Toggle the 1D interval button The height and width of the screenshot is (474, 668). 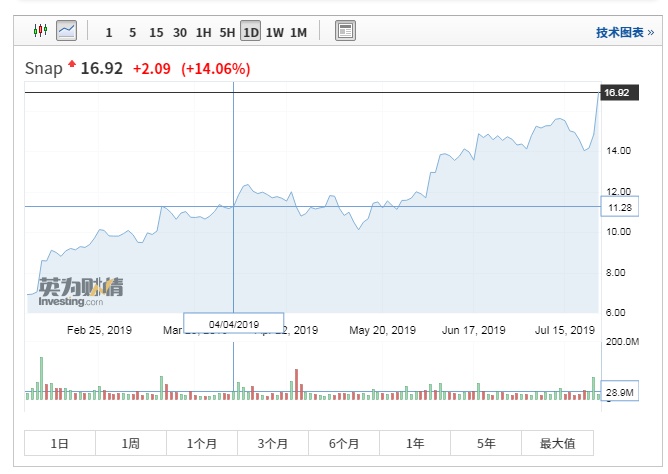click(x=250, y=32)
